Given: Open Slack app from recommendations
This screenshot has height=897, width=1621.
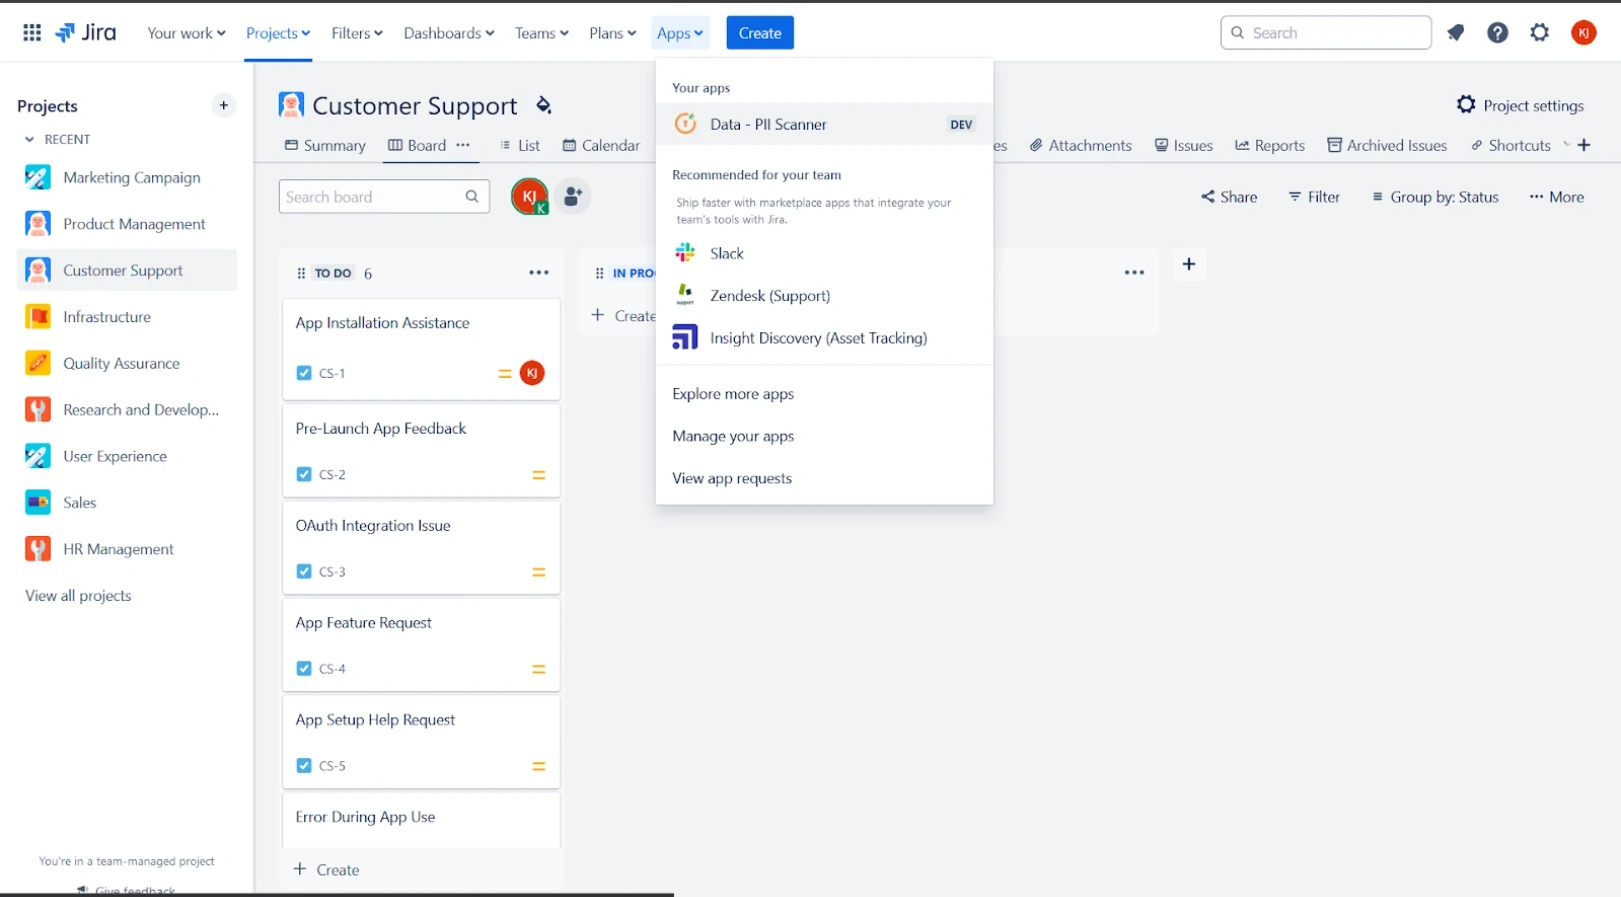Looking at the screenshot, I should [x=726, y=254].
